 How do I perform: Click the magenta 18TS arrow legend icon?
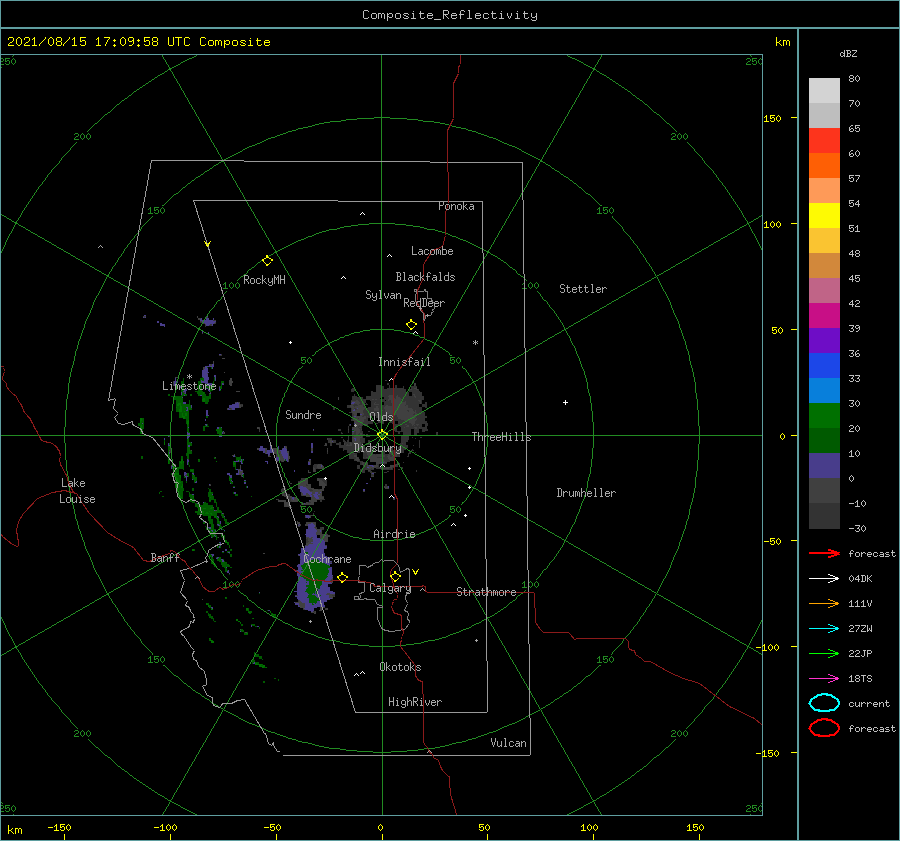tap(824, 679)
